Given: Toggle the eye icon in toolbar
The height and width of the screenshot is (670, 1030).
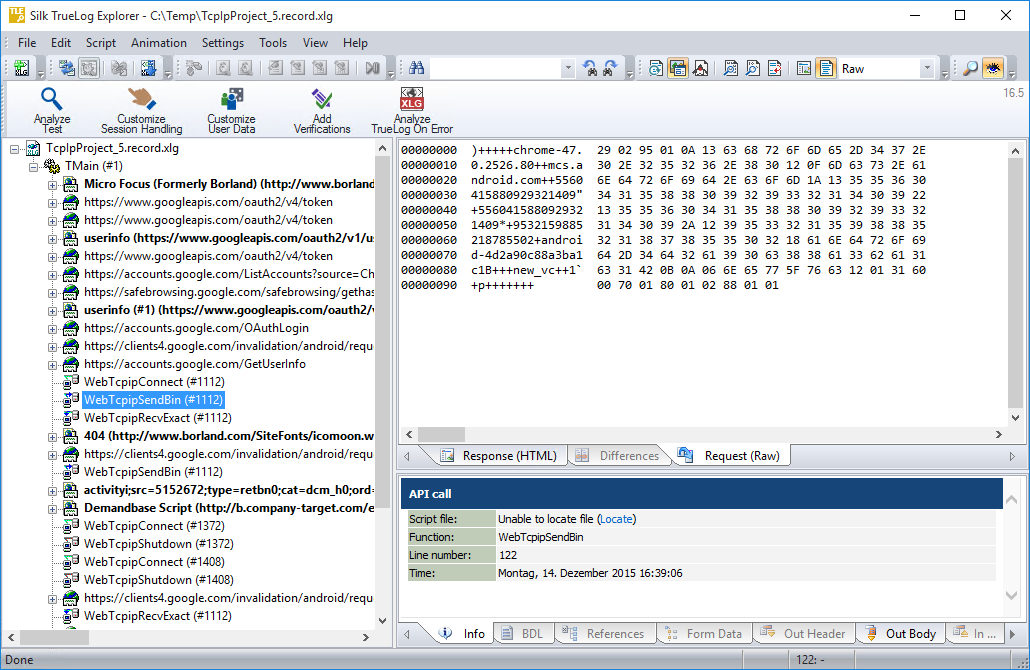Looking at the screenshot, I should pos(993,68).
